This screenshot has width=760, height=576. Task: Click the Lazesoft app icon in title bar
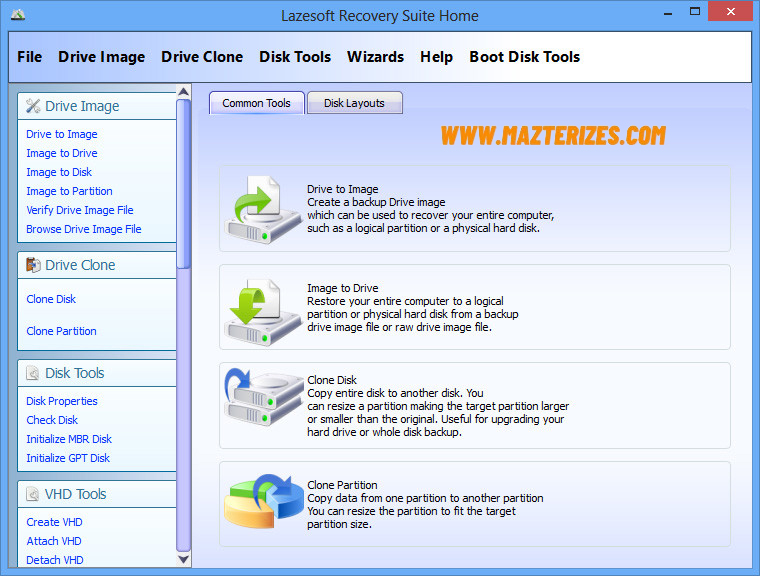[x=18, y=15]
